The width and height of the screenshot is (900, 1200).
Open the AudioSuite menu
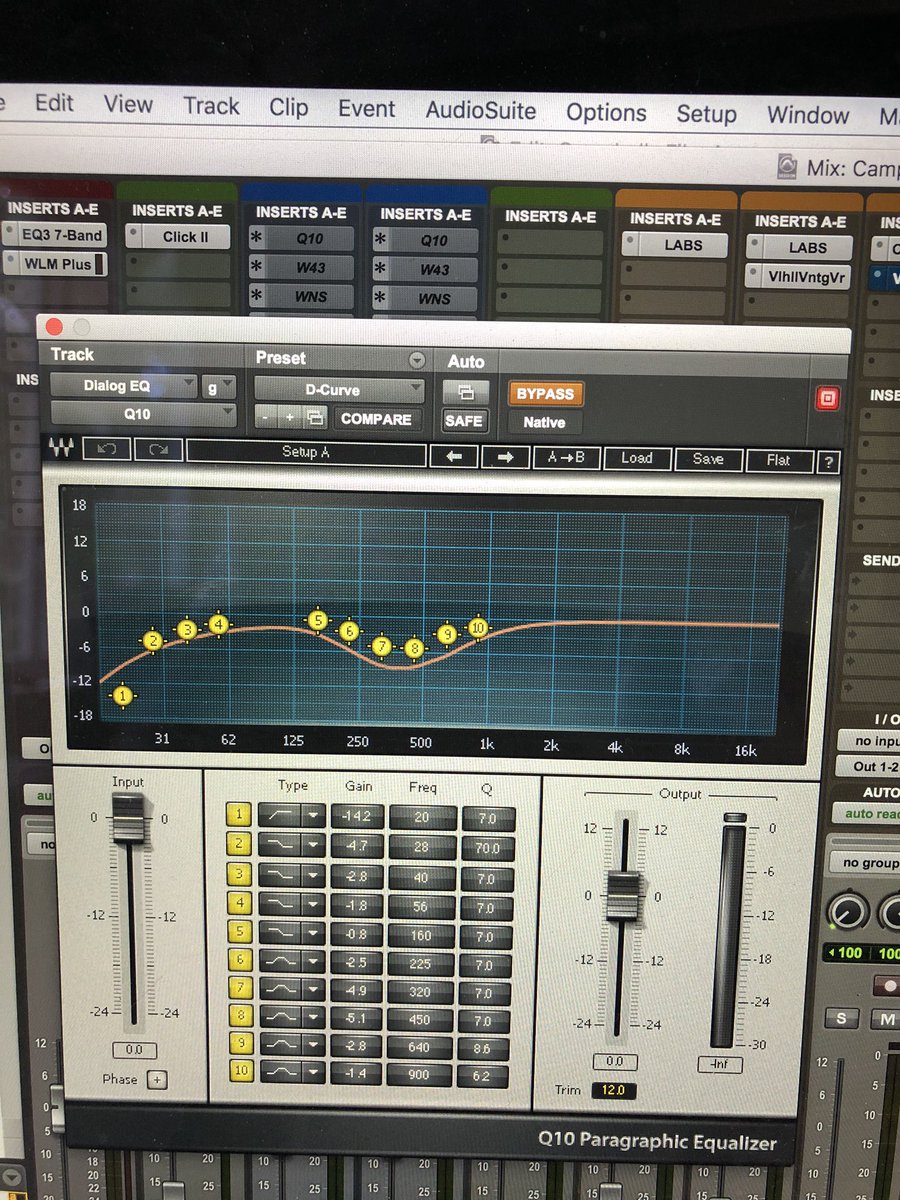coord(481,110)
